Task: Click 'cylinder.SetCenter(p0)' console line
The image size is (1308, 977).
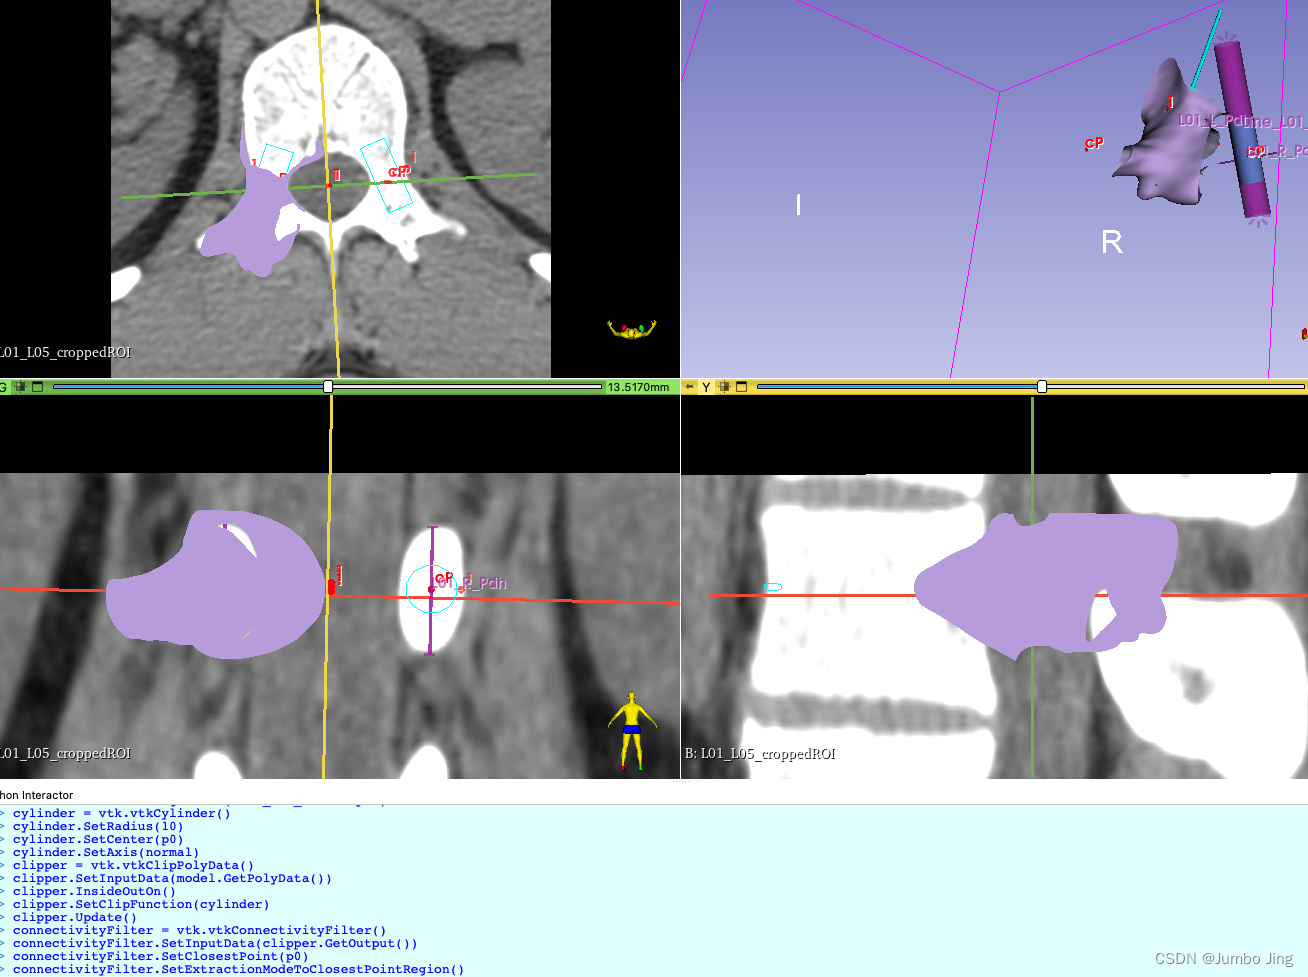Action: [x=98, y=839]
